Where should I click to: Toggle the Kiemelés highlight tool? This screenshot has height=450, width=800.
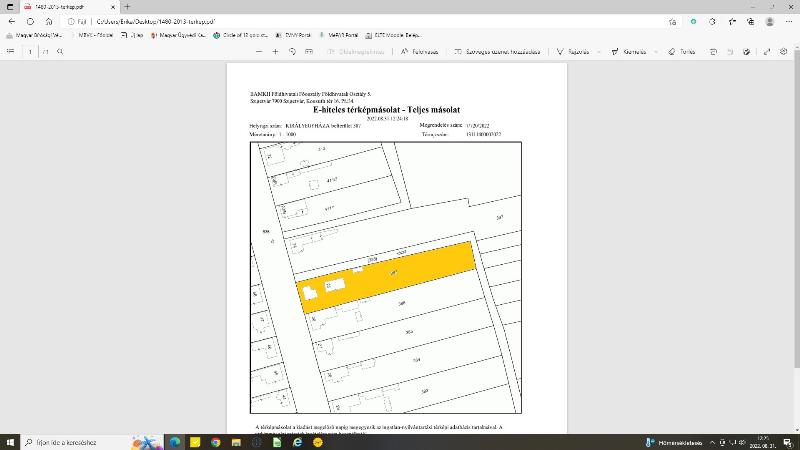pos(629,52)
